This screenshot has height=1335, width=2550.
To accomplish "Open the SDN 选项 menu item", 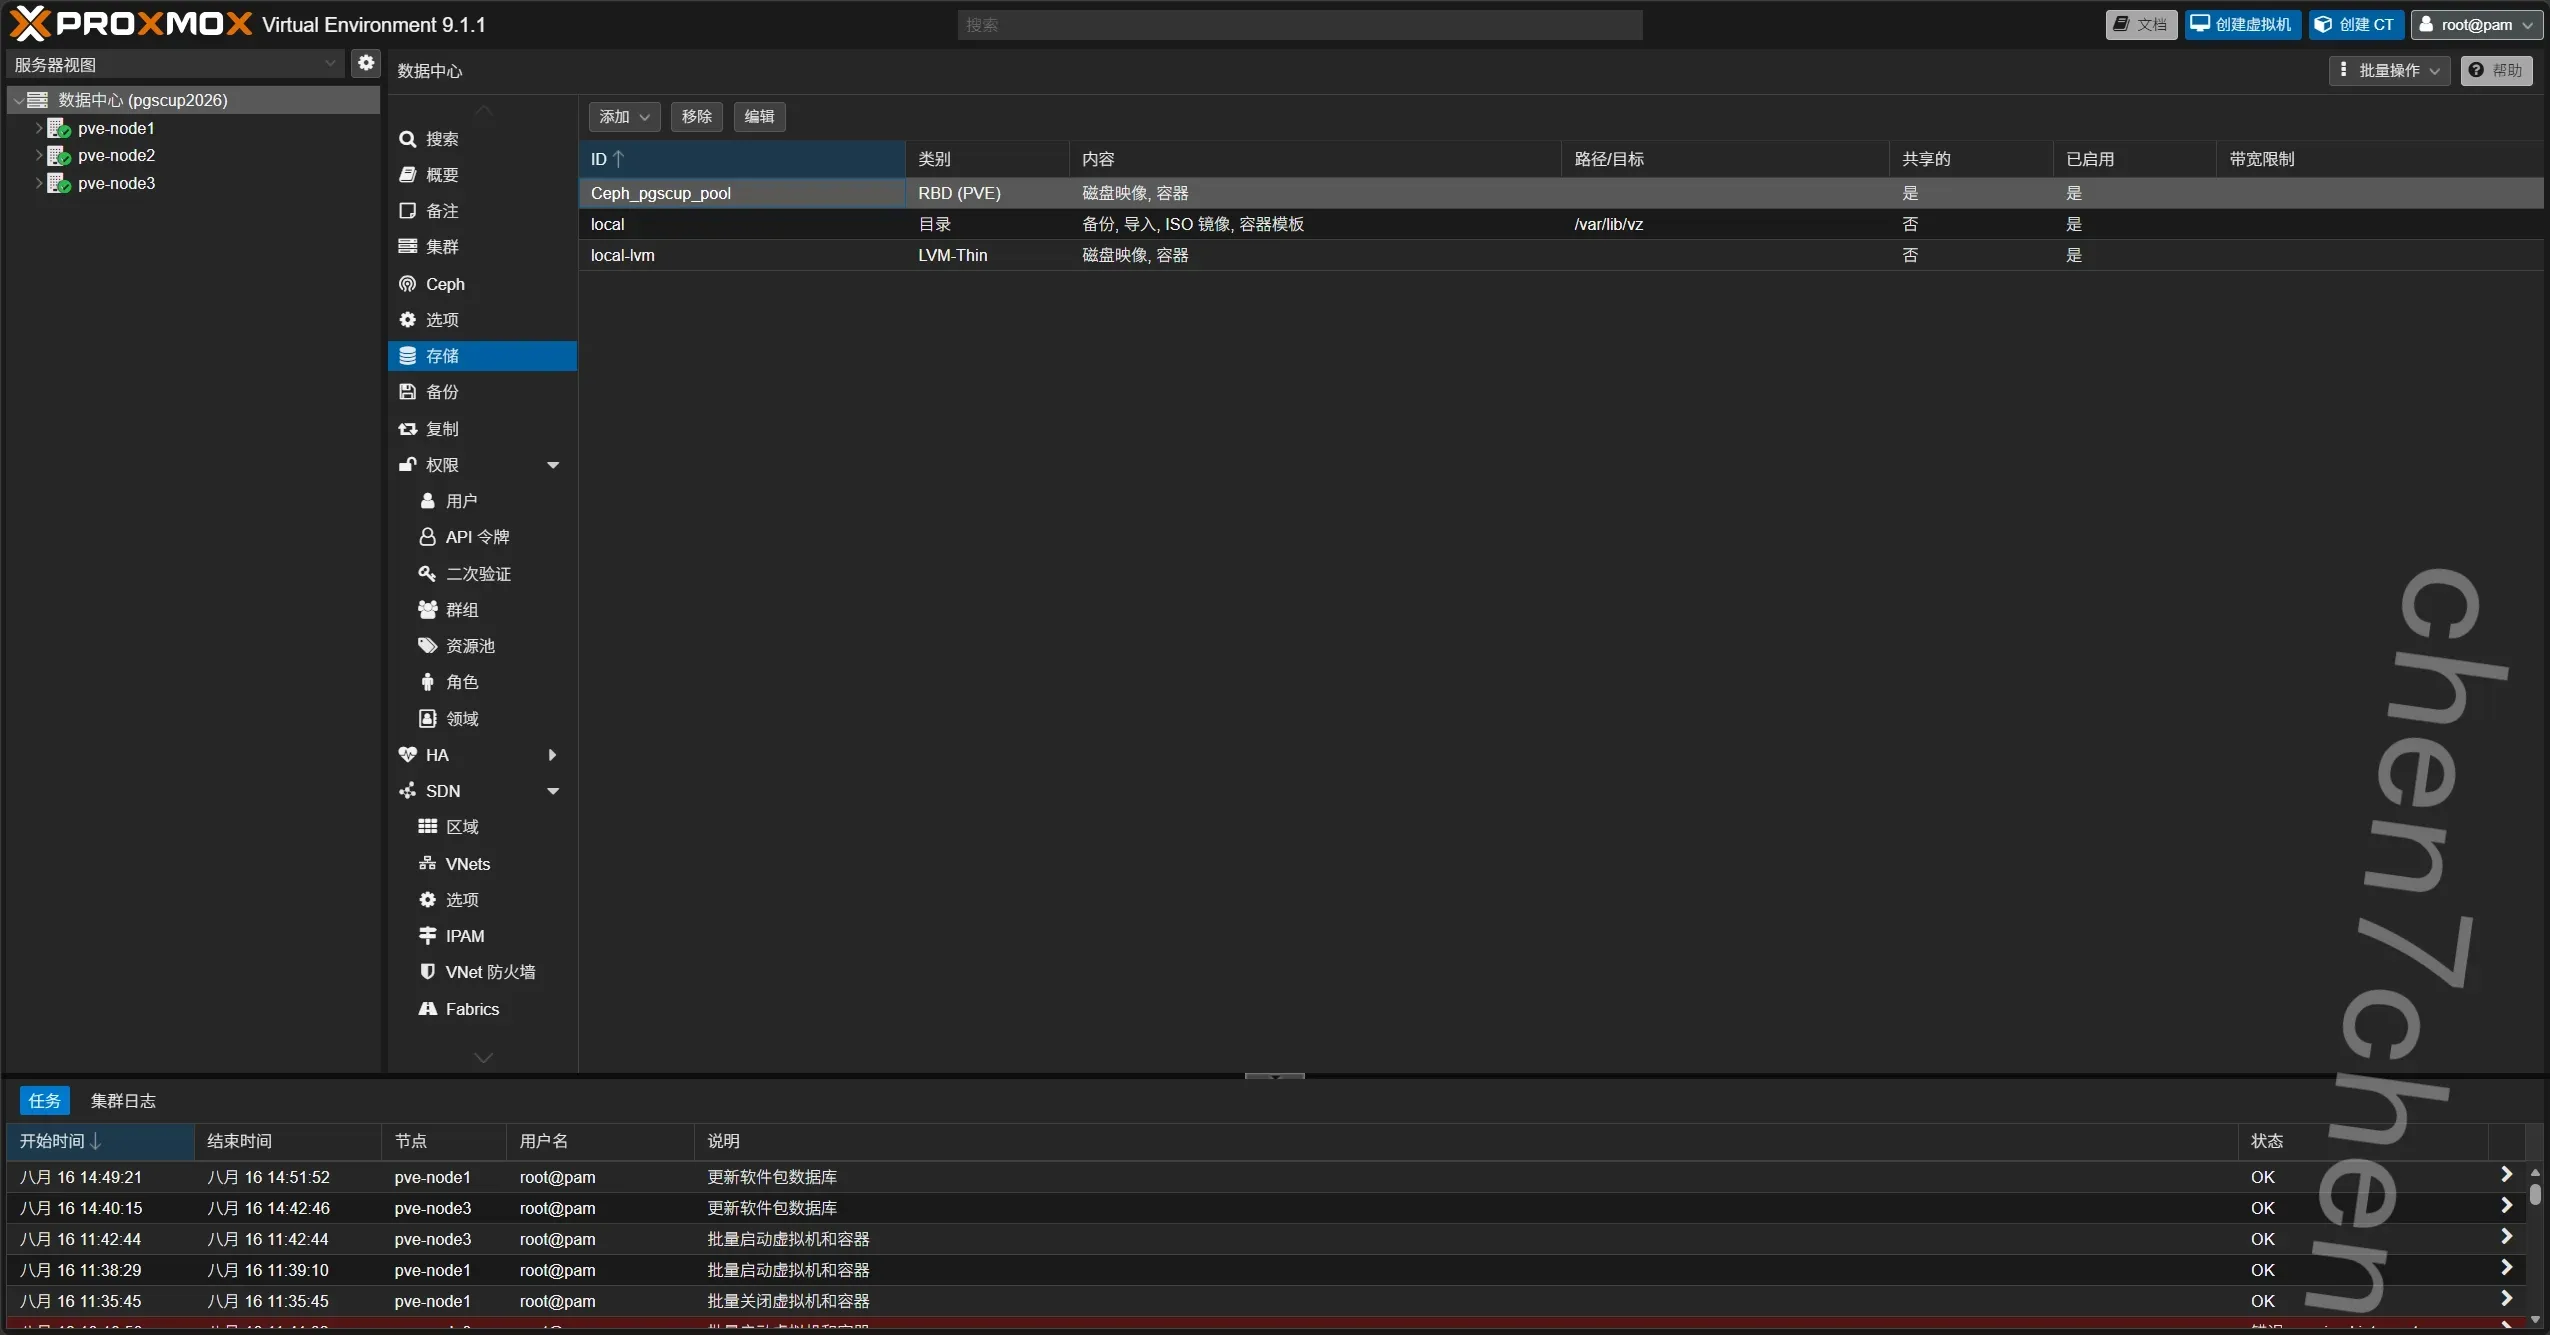I will click(x=482, y=900).
